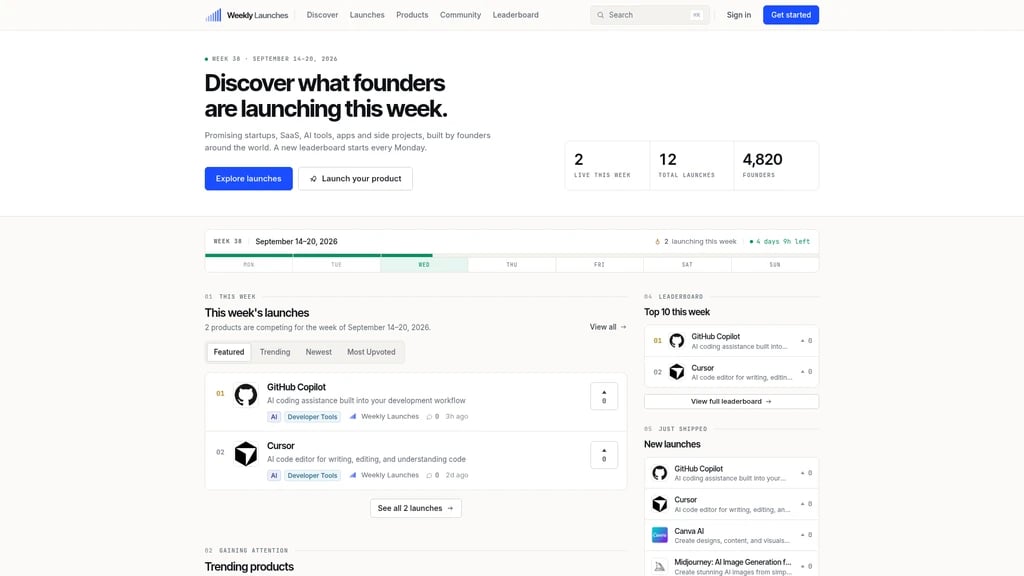Click the Launch your product button

point(355,179)
